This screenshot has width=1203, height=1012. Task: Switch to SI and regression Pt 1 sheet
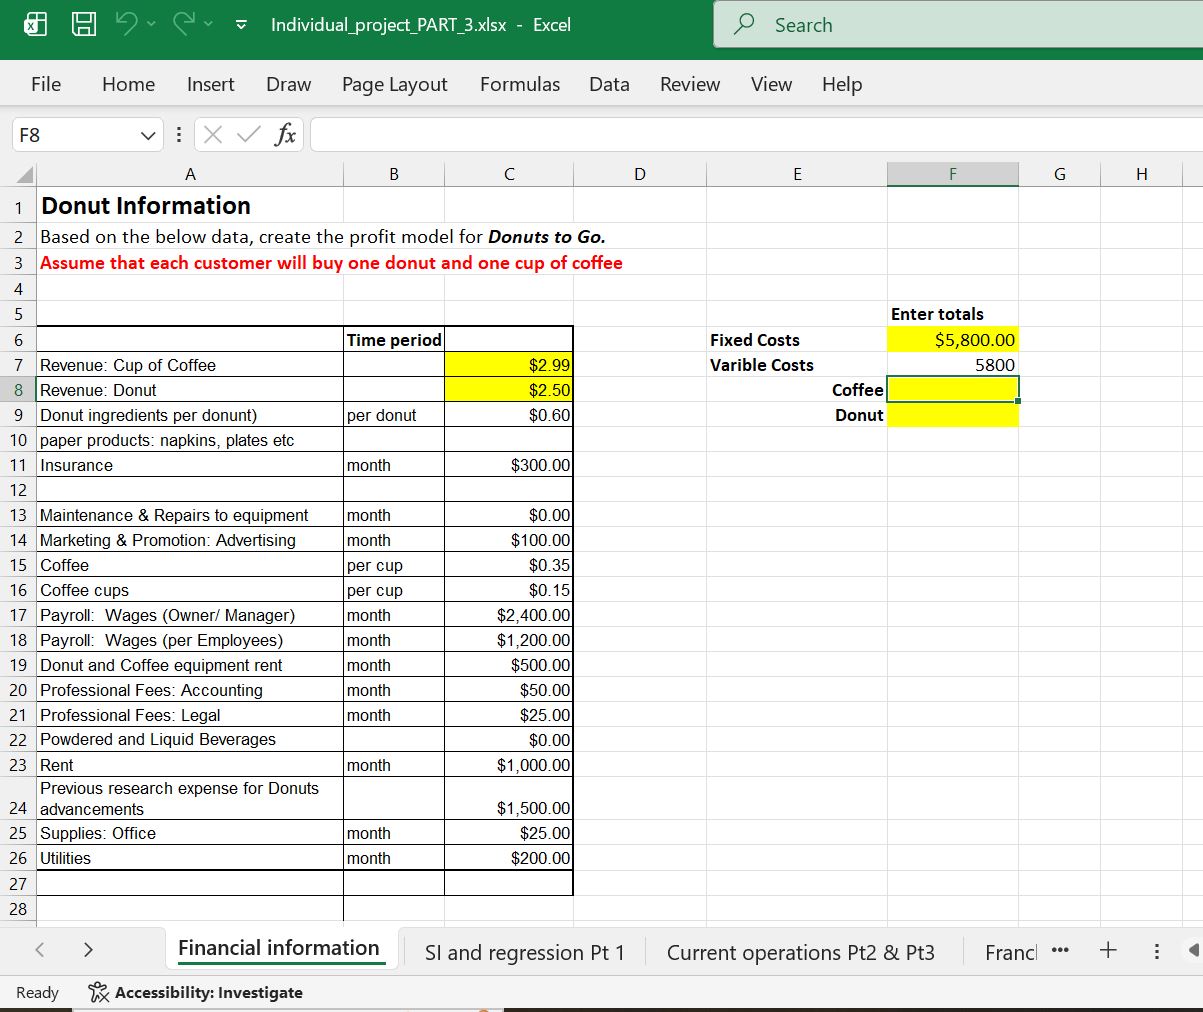524,953
